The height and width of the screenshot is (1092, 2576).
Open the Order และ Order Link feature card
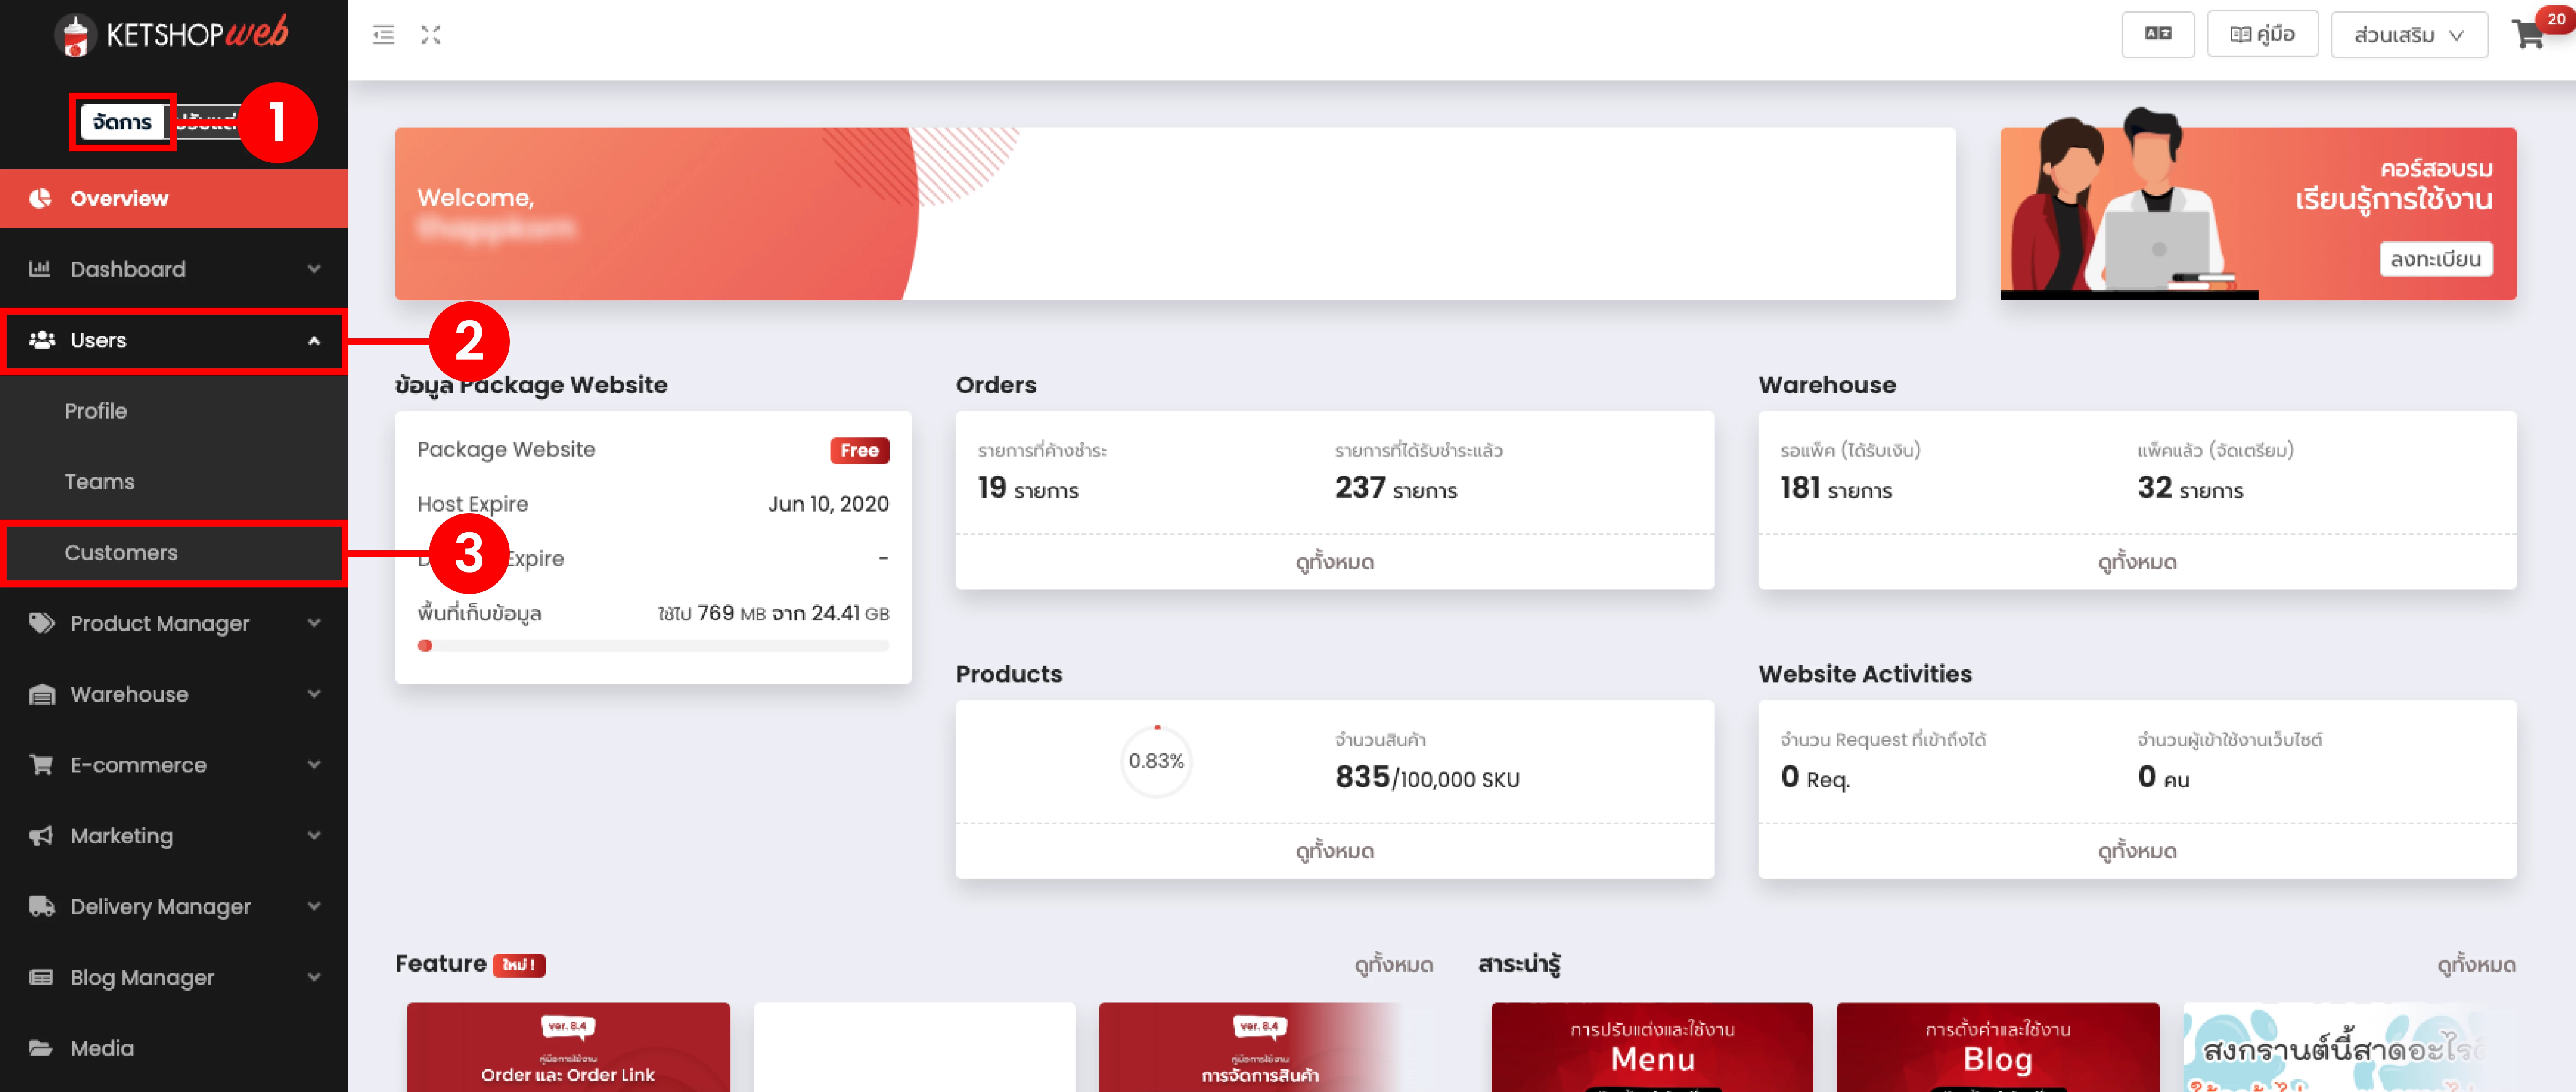[568, 1047]
